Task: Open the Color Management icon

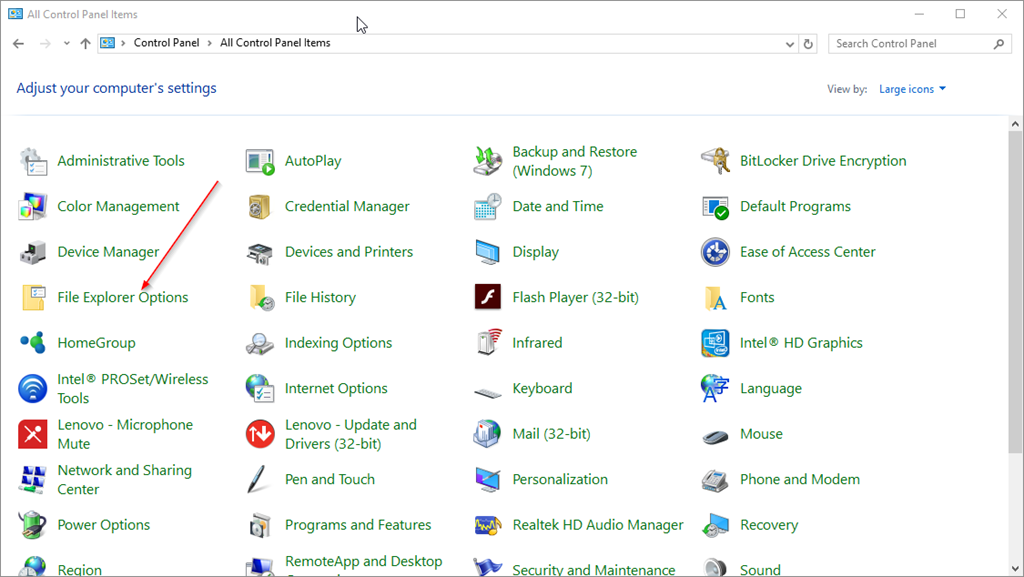Action: point(33,207)
